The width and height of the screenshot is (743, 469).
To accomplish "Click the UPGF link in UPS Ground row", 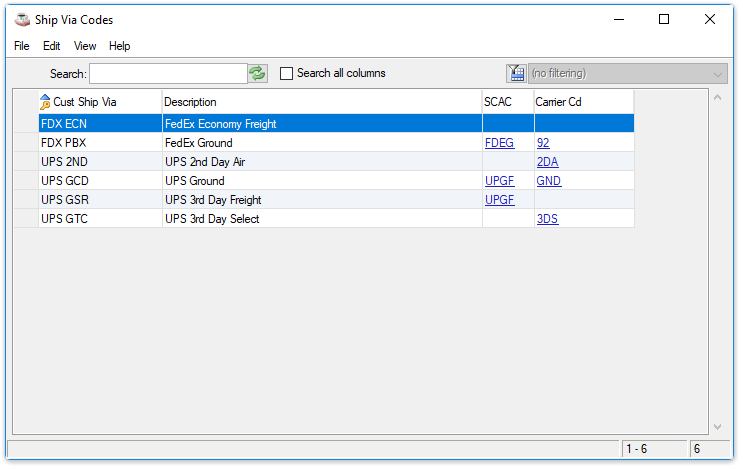I will pyautogui.click(x=499, y=181).
